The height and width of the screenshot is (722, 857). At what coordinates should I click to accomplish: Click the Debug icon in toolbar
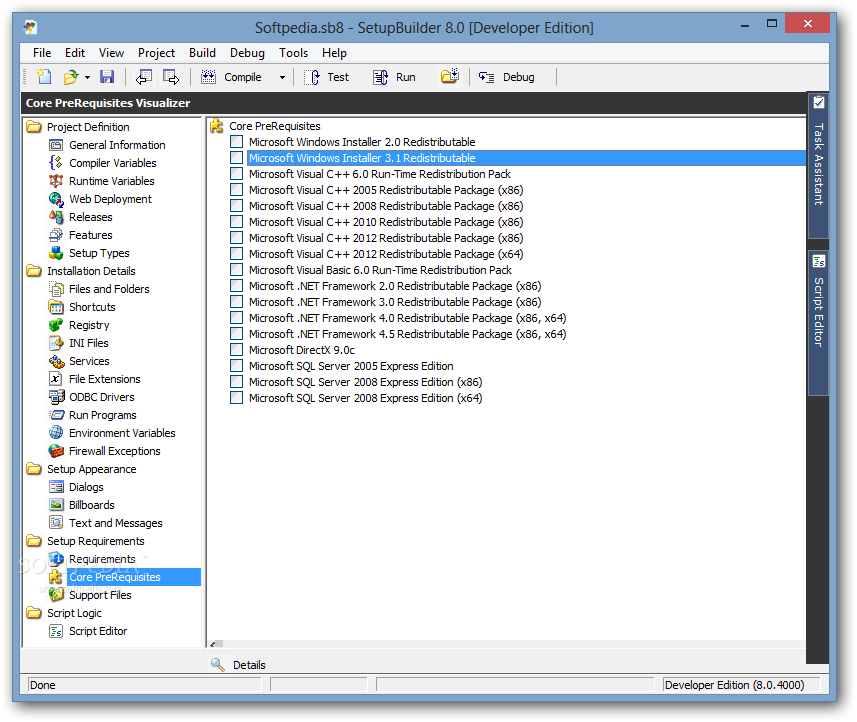coord(486,77)
